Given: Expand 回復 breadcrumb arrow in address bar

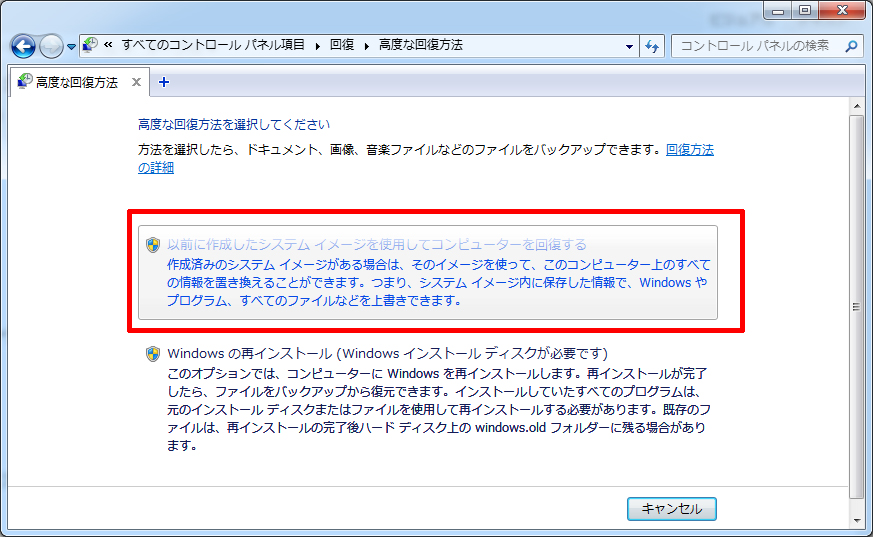Looking at the screenshot, I should 367,46.
